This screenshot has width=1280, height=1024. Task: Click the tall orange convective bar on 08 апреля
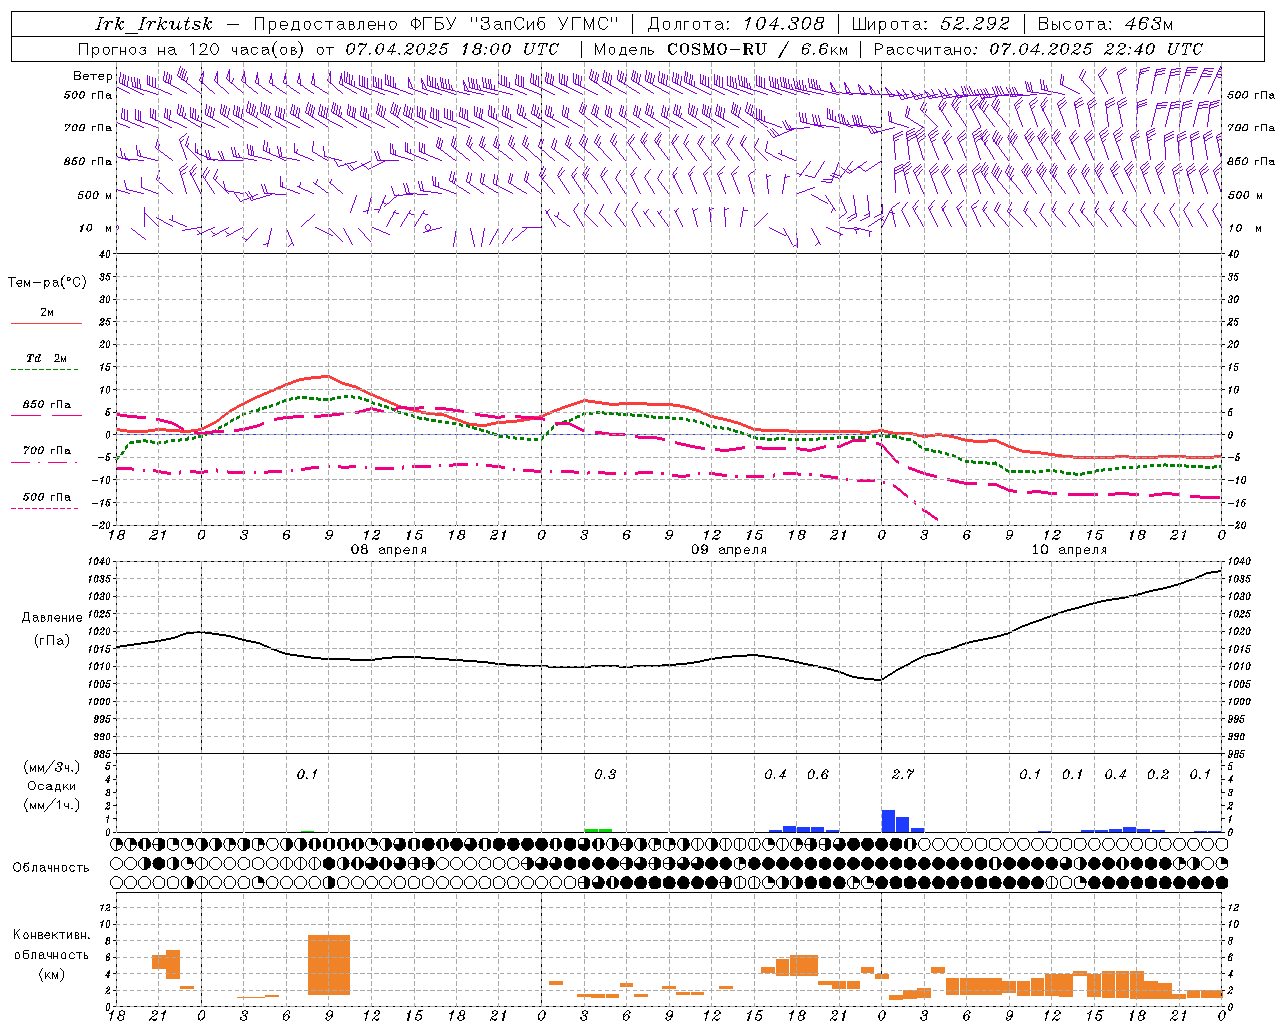(x=329, y=965)
